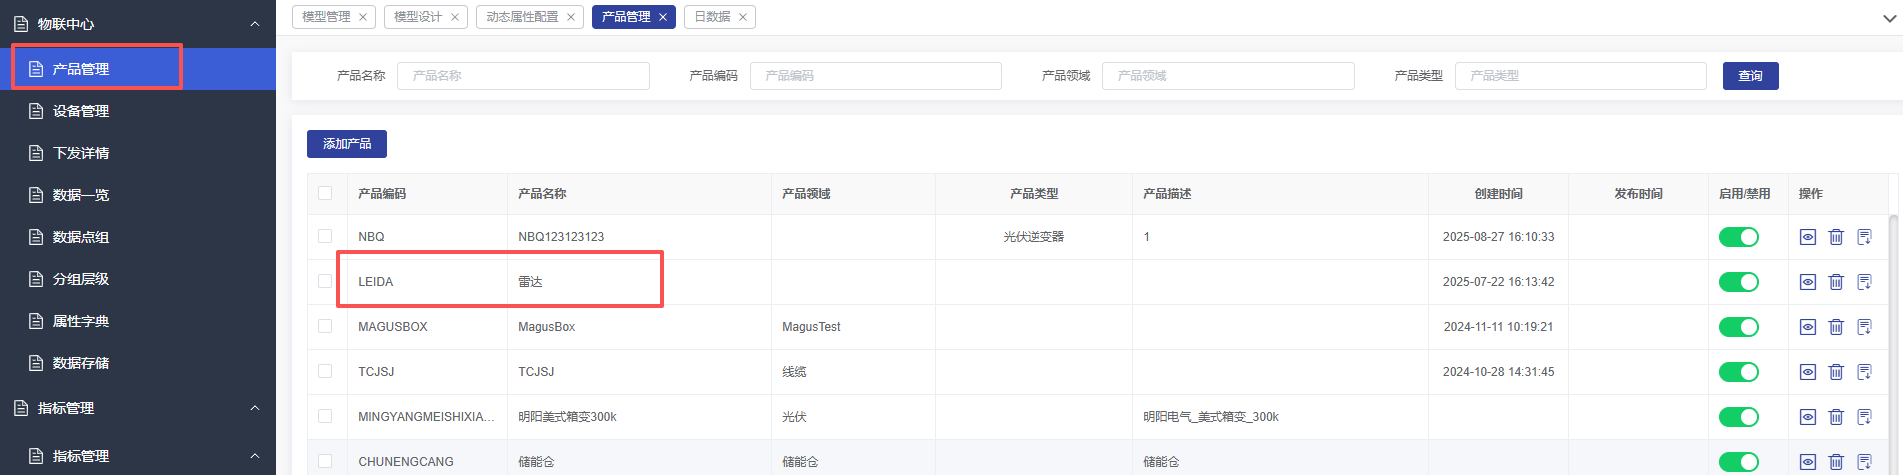Focus the 产品名称 search input field
This screenshot has width=1903, height=475.
pos(523,76)
